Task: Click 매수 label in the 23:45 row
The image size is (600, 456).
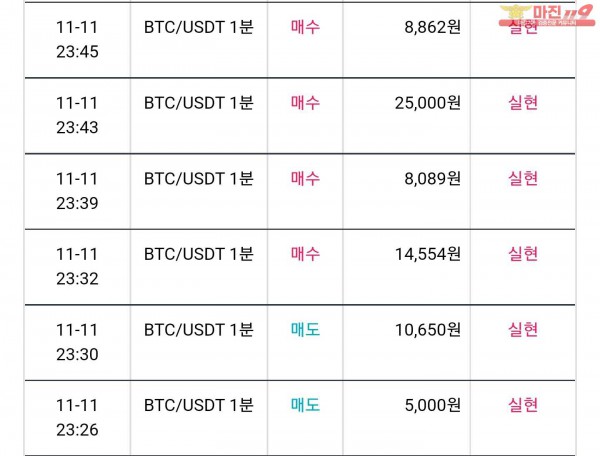Action: (305, 27)
